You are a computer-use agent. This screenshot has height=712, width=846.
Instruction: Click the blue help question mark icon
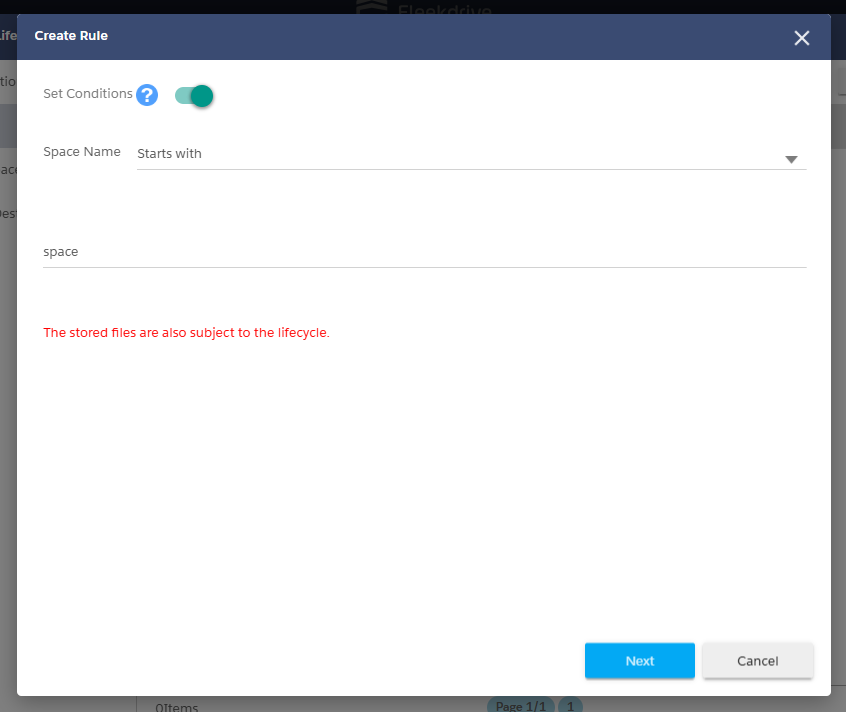pyautogui.click(x=147, y=95)
